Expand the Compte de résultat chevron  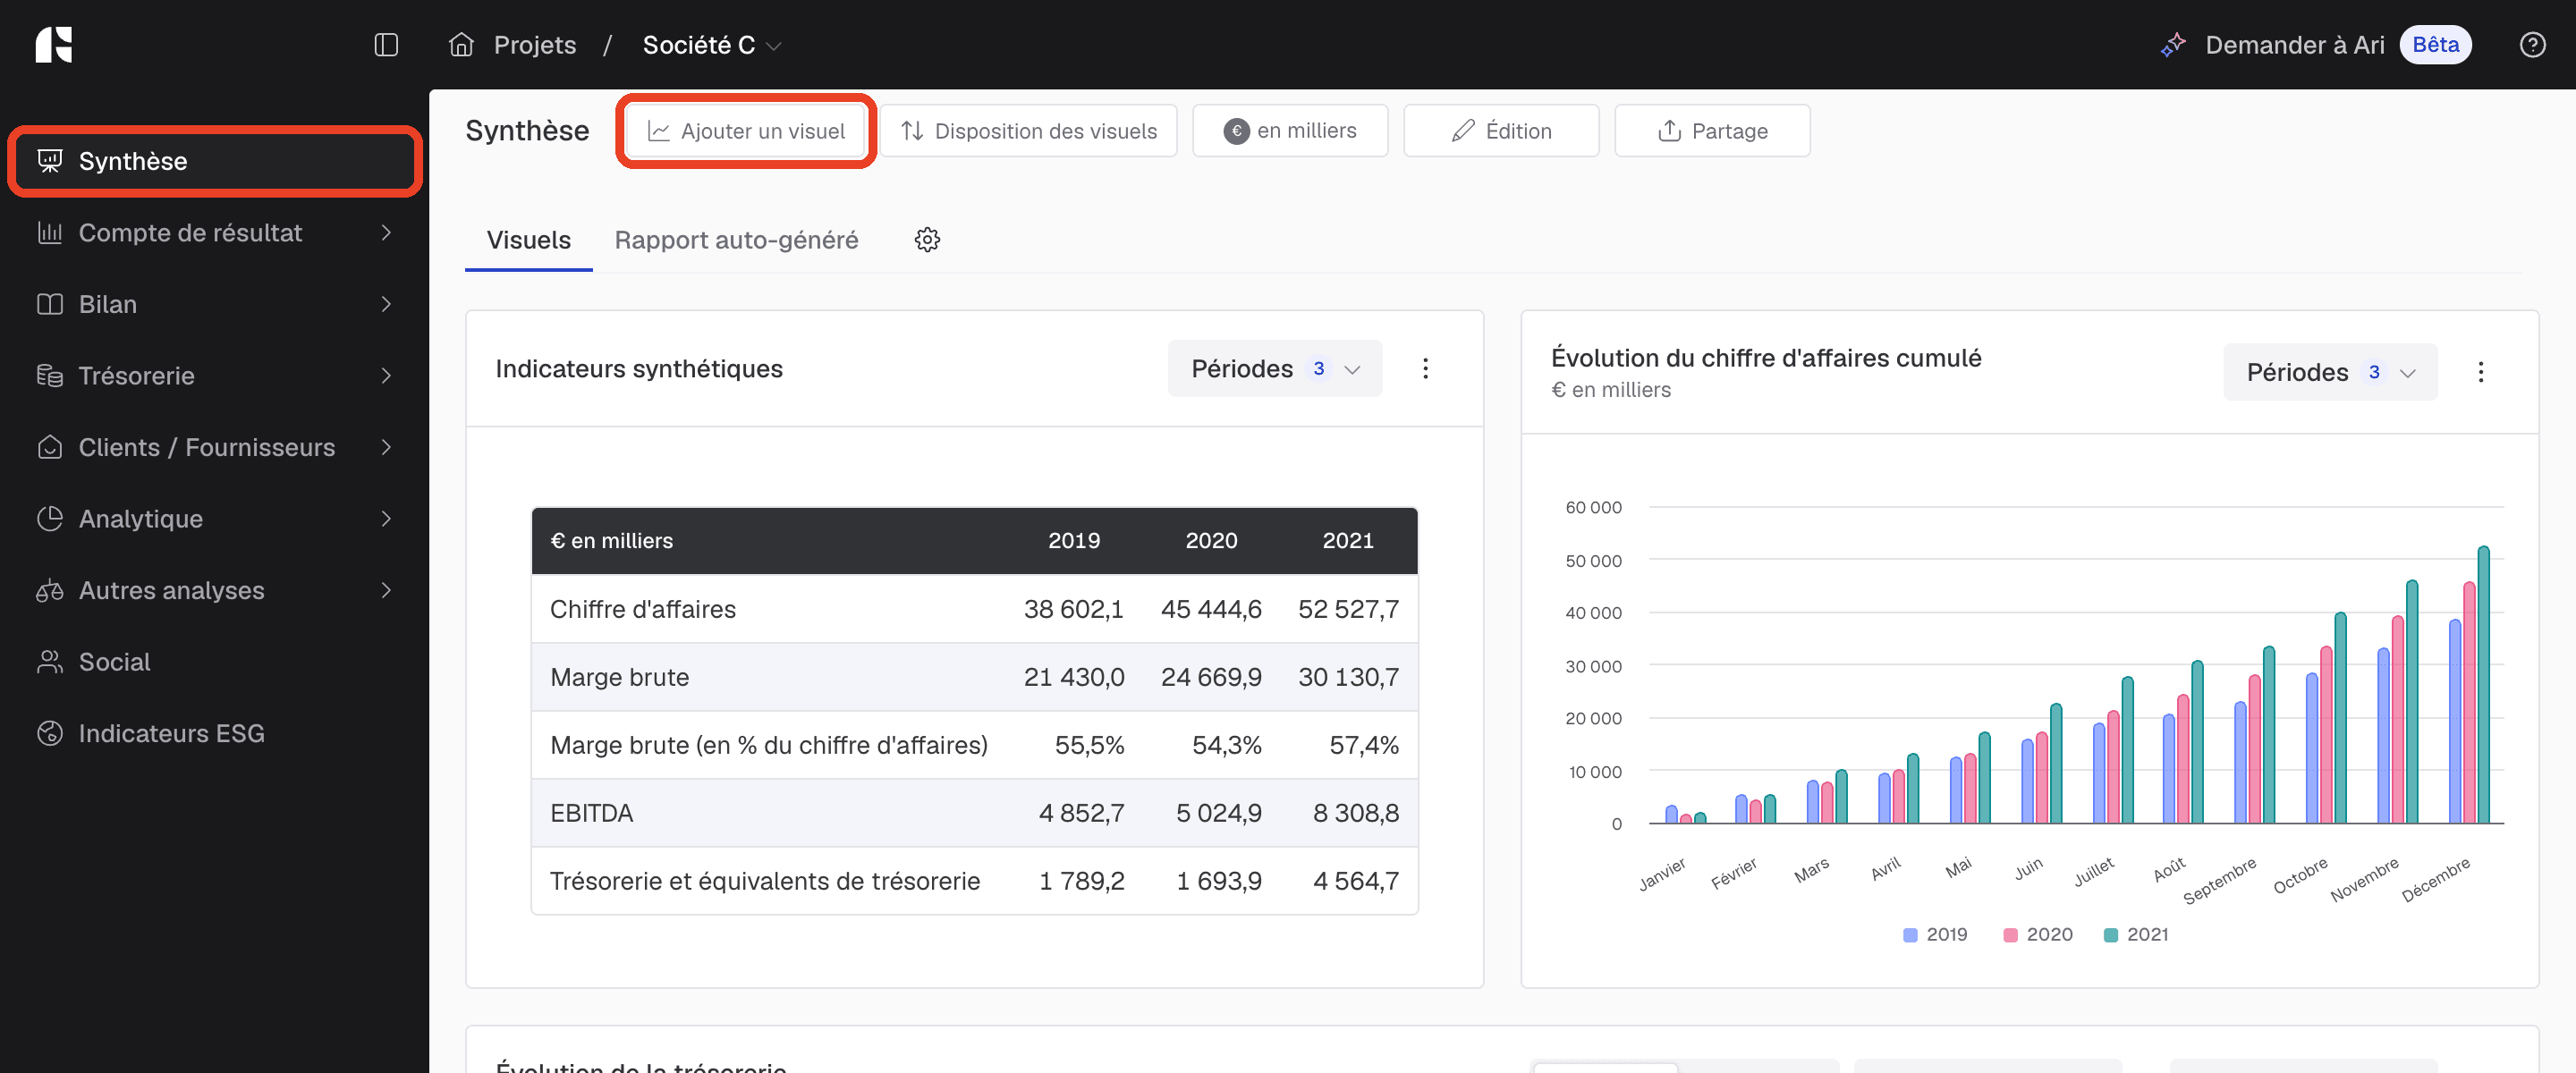click(386, 233)
